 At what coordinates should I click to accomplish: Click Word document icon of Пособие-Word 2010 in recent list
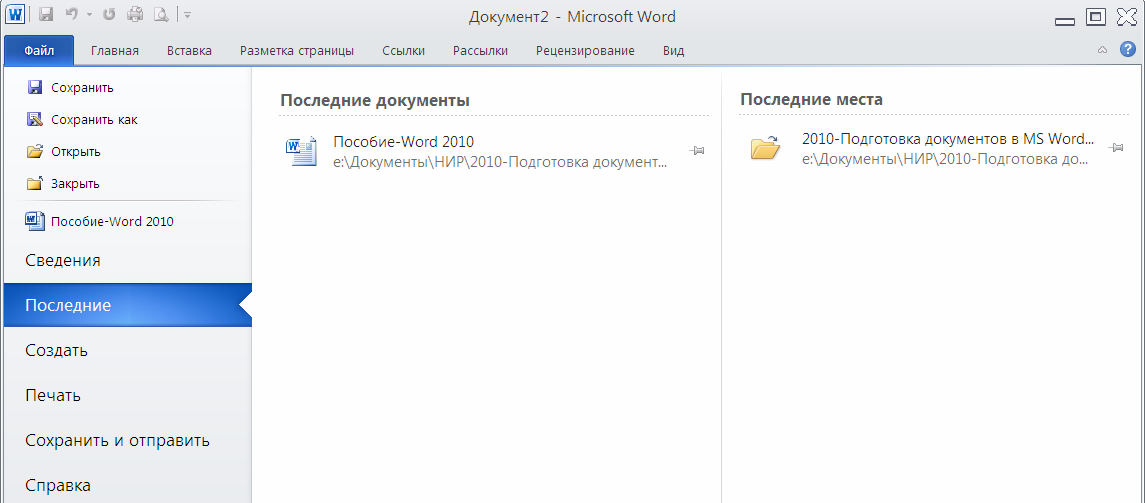pos(301,151)
